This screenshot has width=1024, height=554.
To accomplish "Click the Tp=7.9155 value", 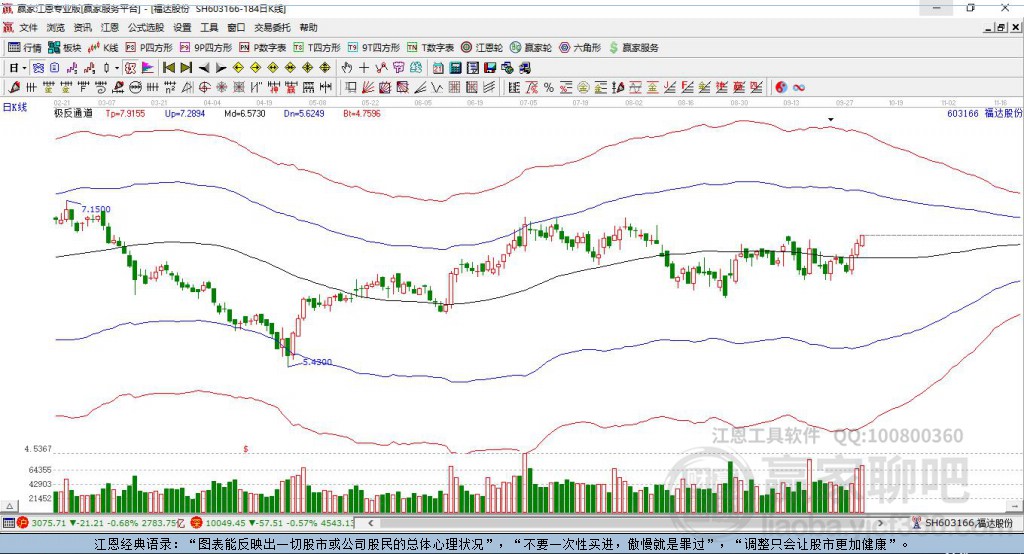I will (125, 114).
